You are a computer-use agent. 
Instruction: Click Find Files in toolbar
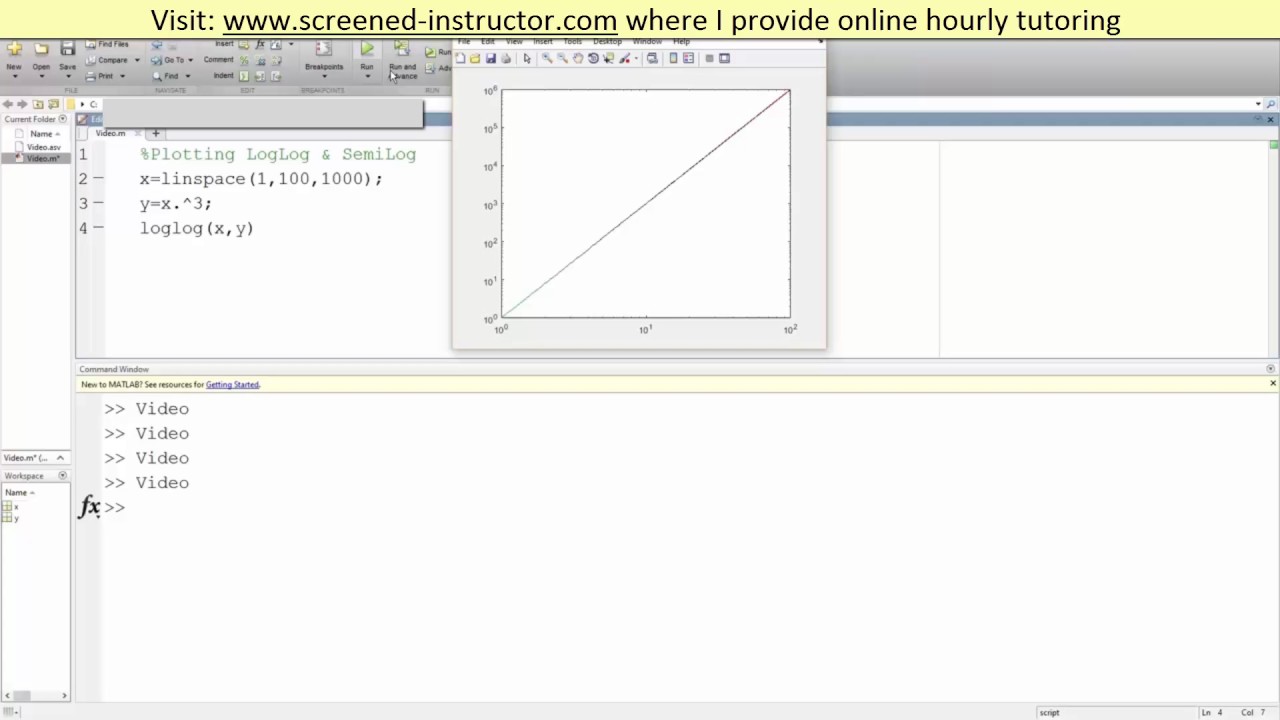[x=107, y=44]
